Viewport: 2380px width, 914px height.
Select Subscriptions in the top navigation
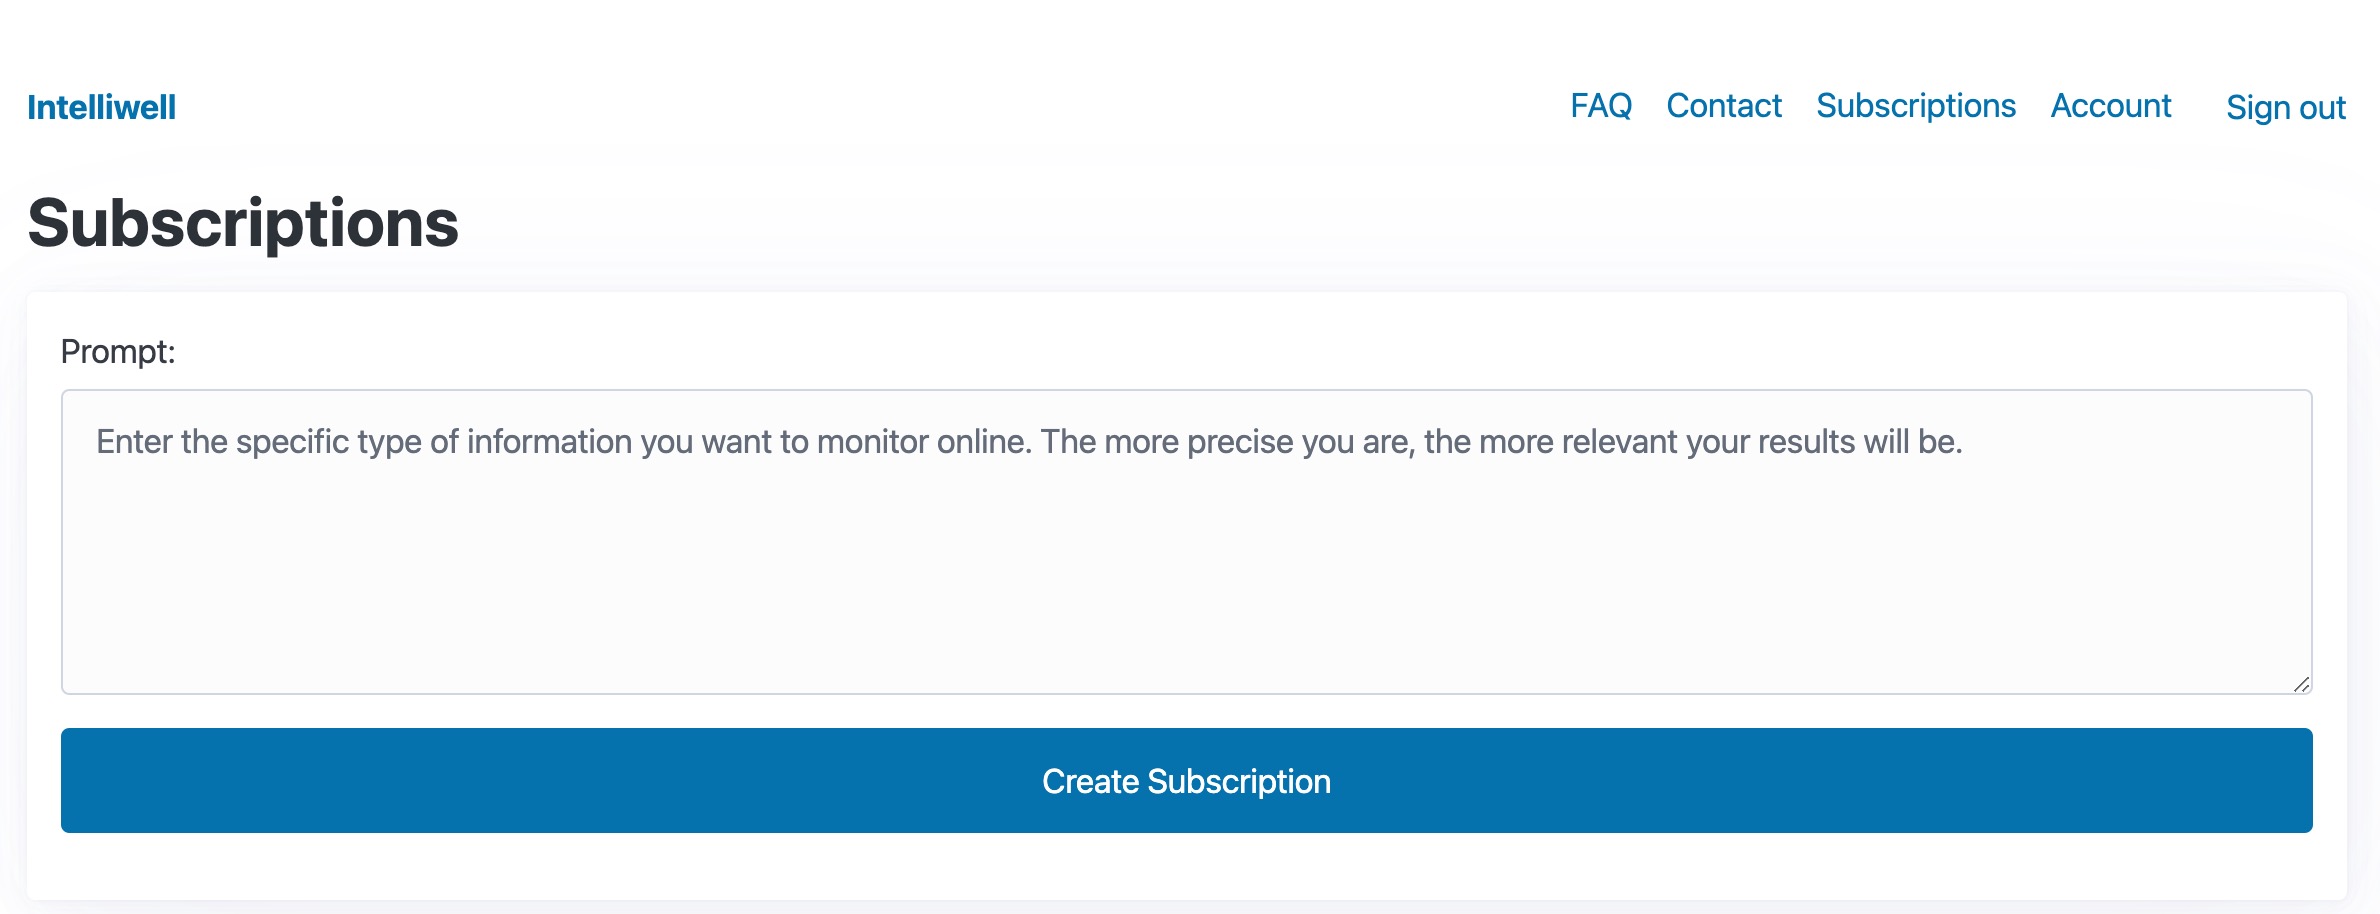pyautogui.click(x=1915, y=105)
